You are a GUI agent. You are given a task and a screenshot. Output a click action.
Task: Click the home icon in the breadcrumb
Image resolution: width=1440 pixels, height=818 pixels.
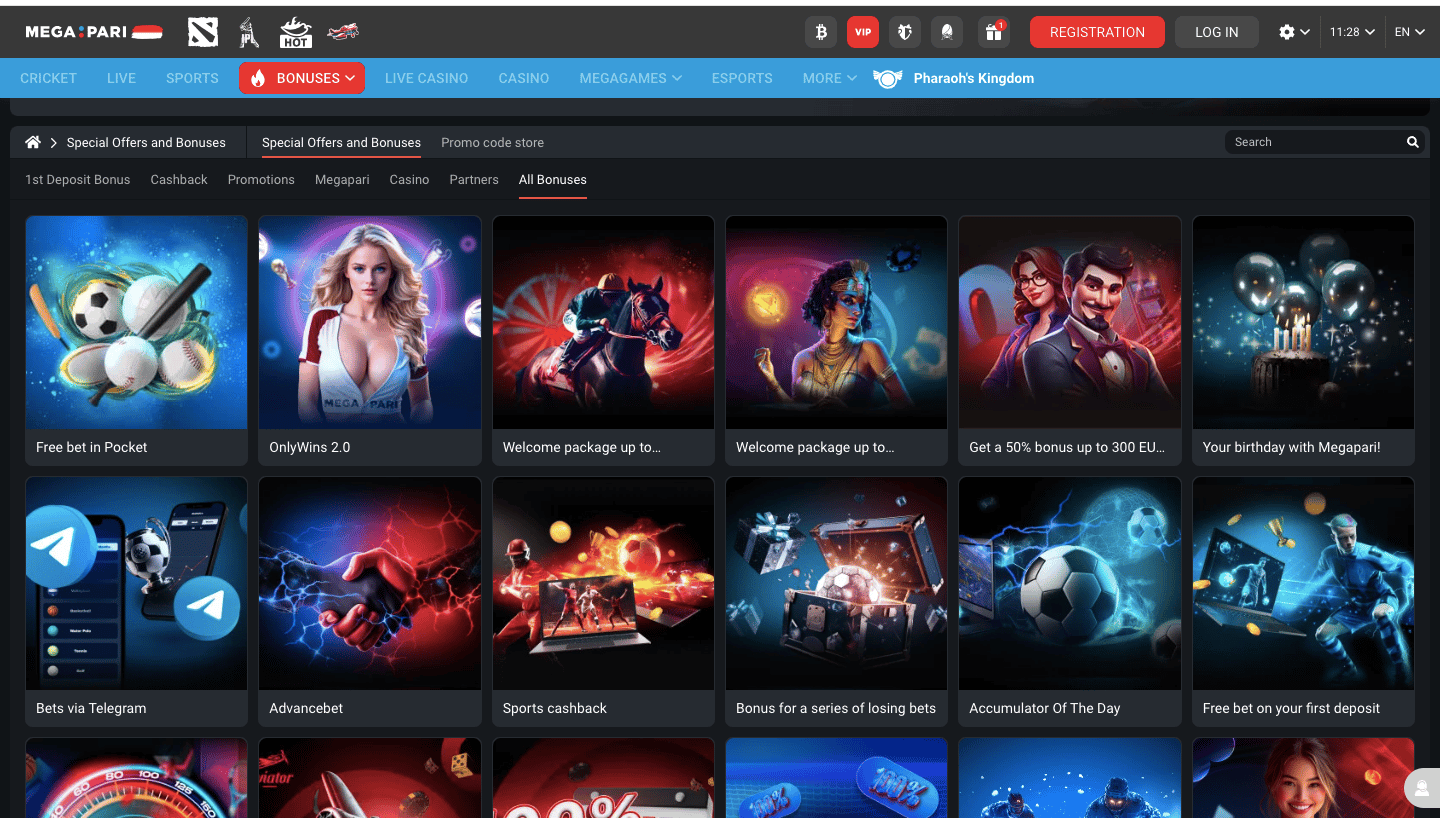33,142
